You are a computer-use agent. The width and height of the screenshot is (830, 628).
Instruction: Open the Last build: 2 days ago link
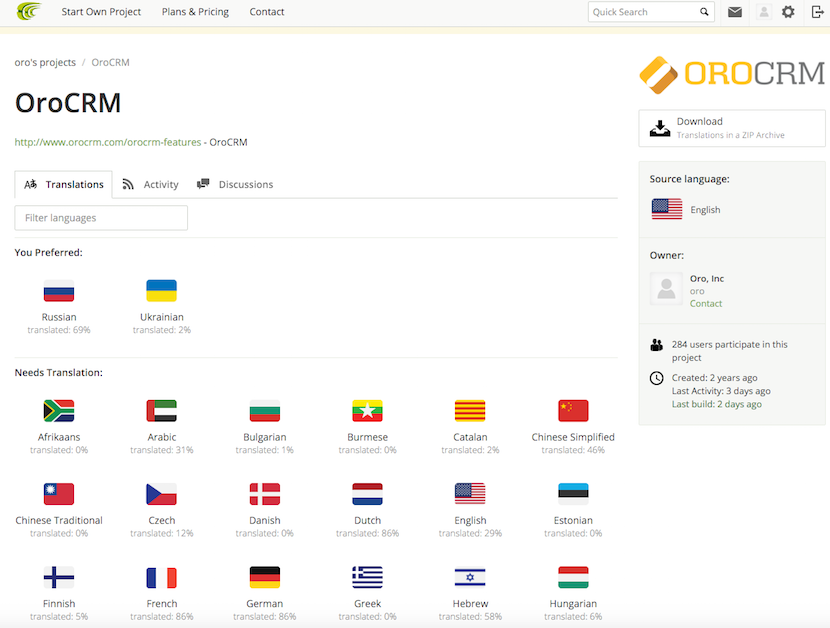717,404
